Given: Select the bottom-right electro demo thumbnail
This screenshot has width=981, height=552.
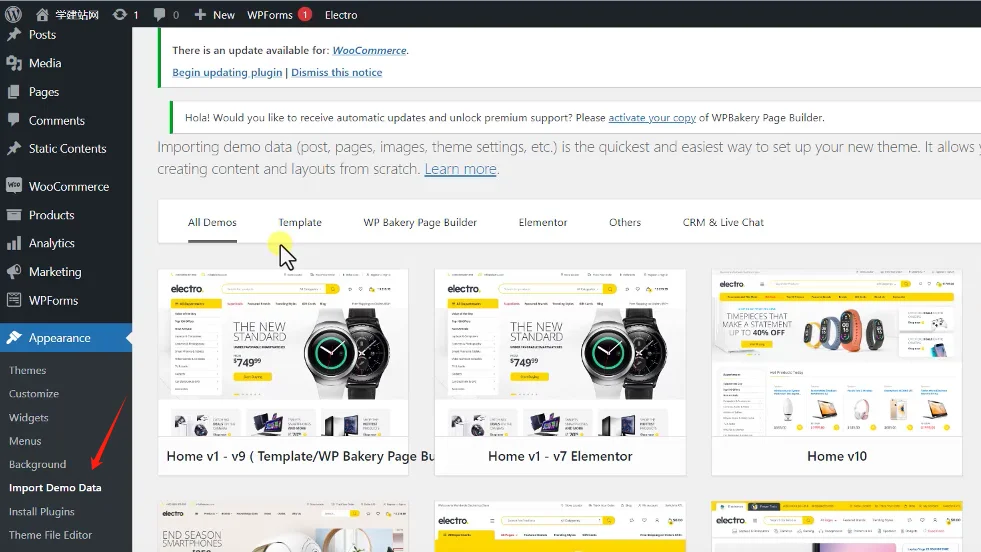Looking at the screenshot, I should [x=836, y=526].
